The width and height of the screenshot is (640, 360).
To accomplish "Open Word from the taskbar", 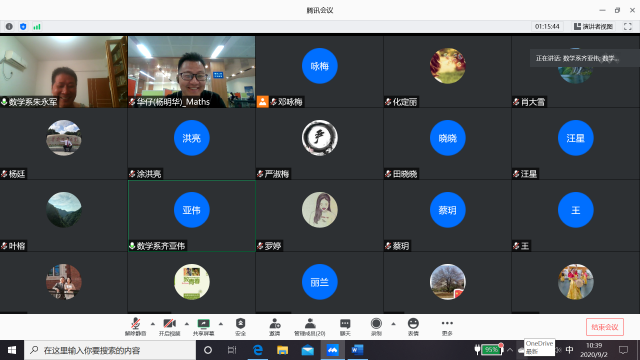I will click(x=357, y=350).
